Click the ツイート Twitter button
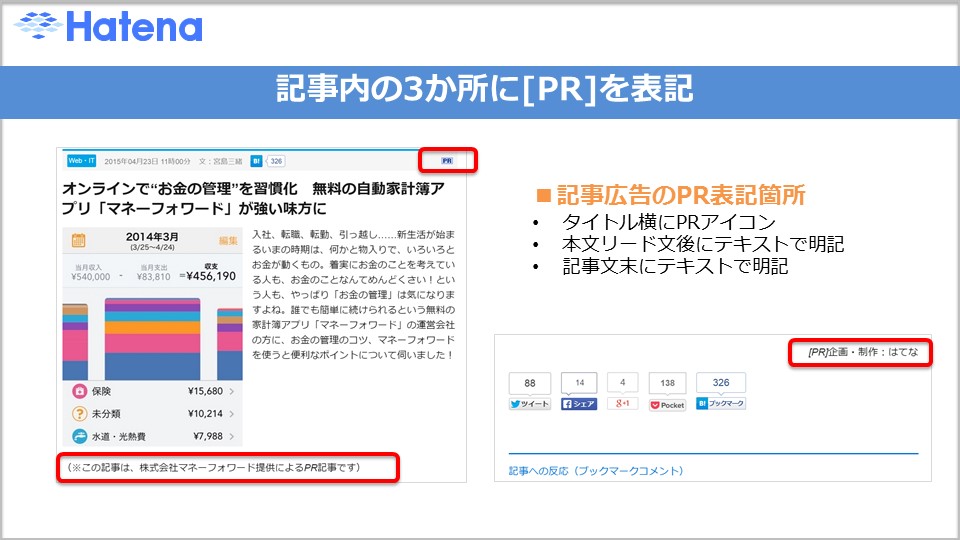The image size is (960, 540). point(530,404)
